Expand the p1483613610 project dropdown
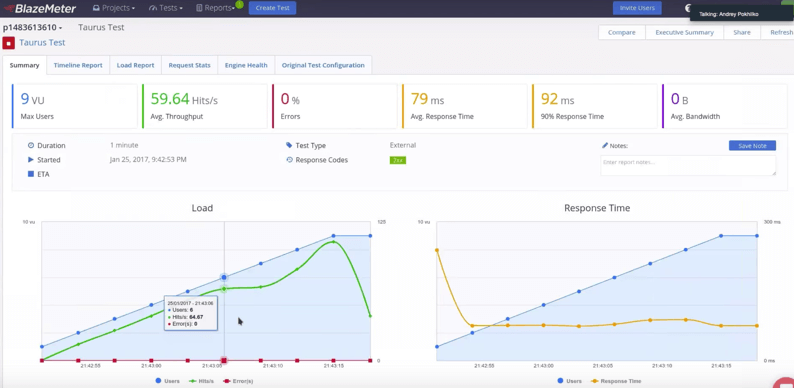The width and height of the screenshot is (794, 388). 32,28
